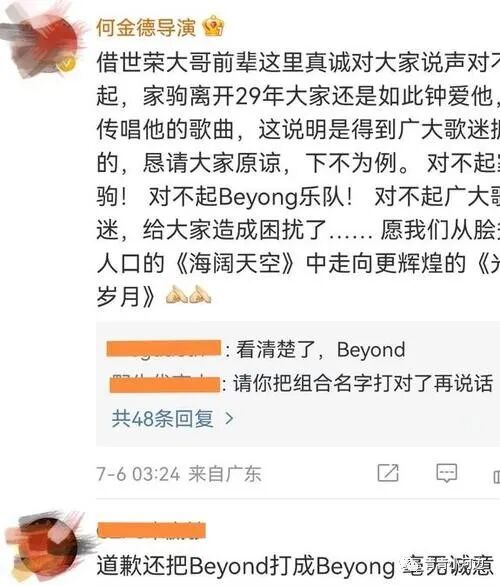
Task: Open first reply's orange-masked username
Action: (164, 348)
